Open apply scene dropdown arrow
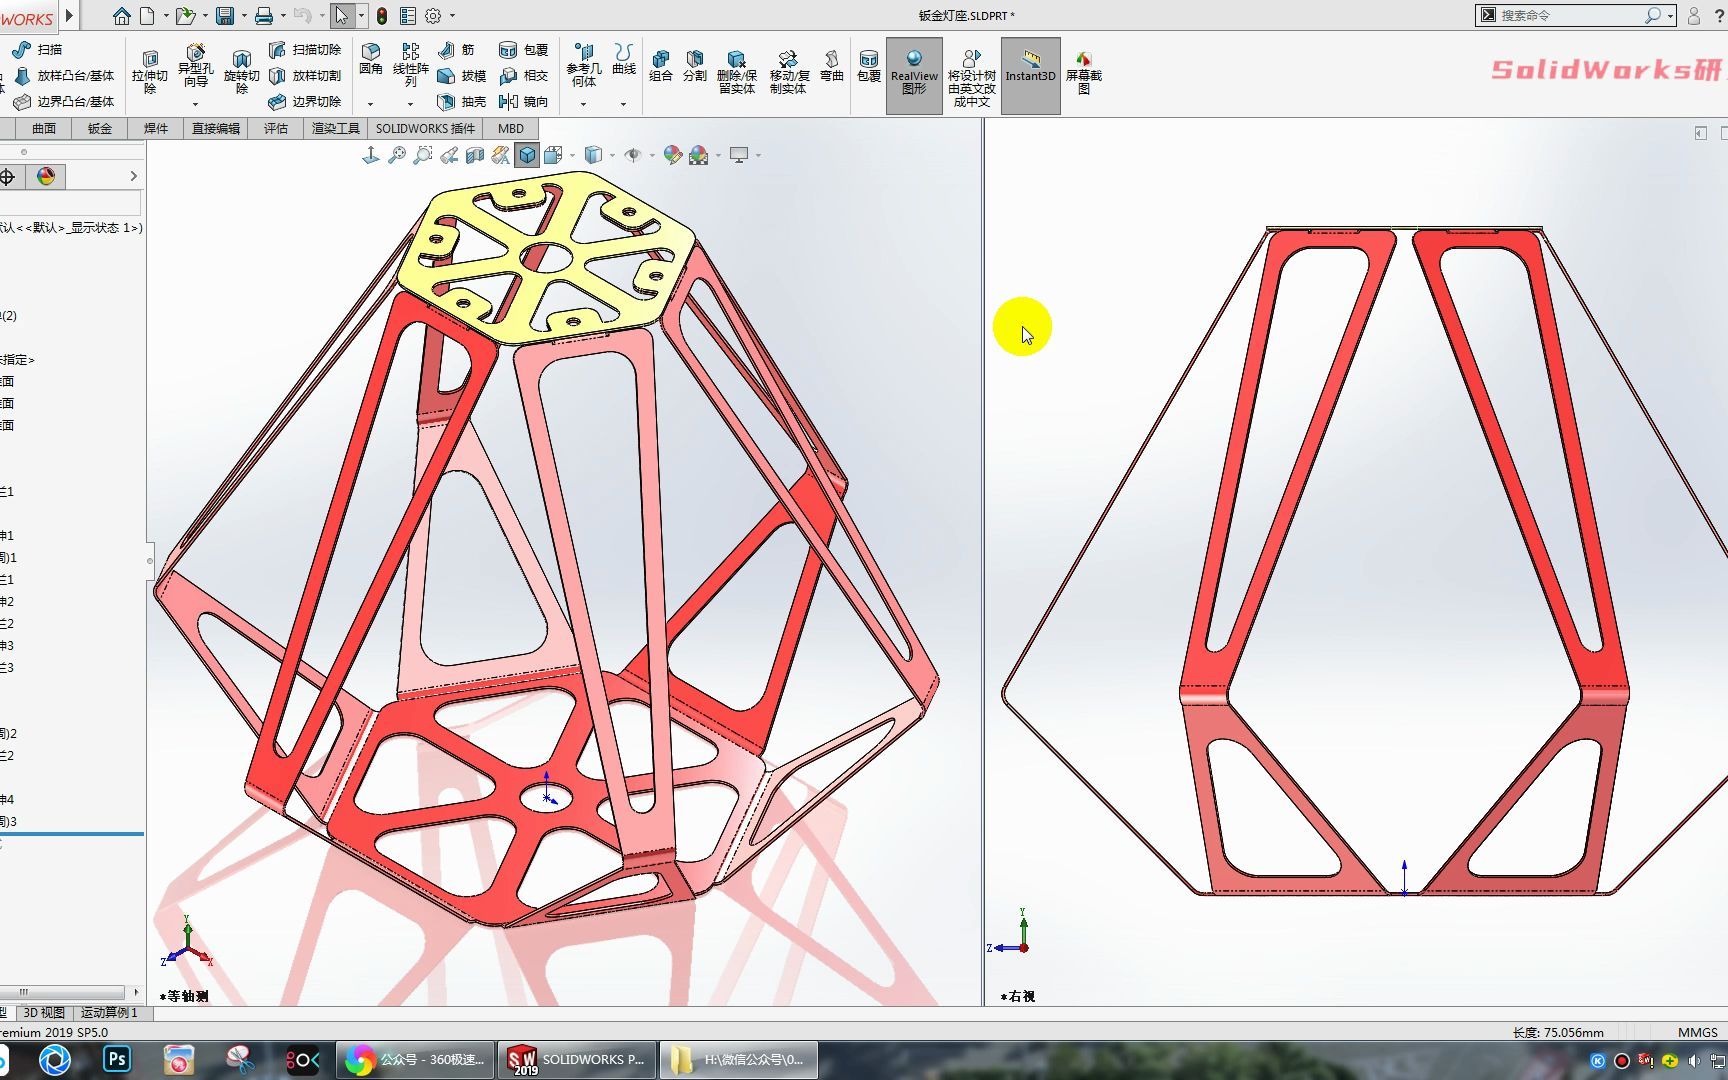Image resolution: width=1728 pixels, height=1080 pixels. point(719,156)
